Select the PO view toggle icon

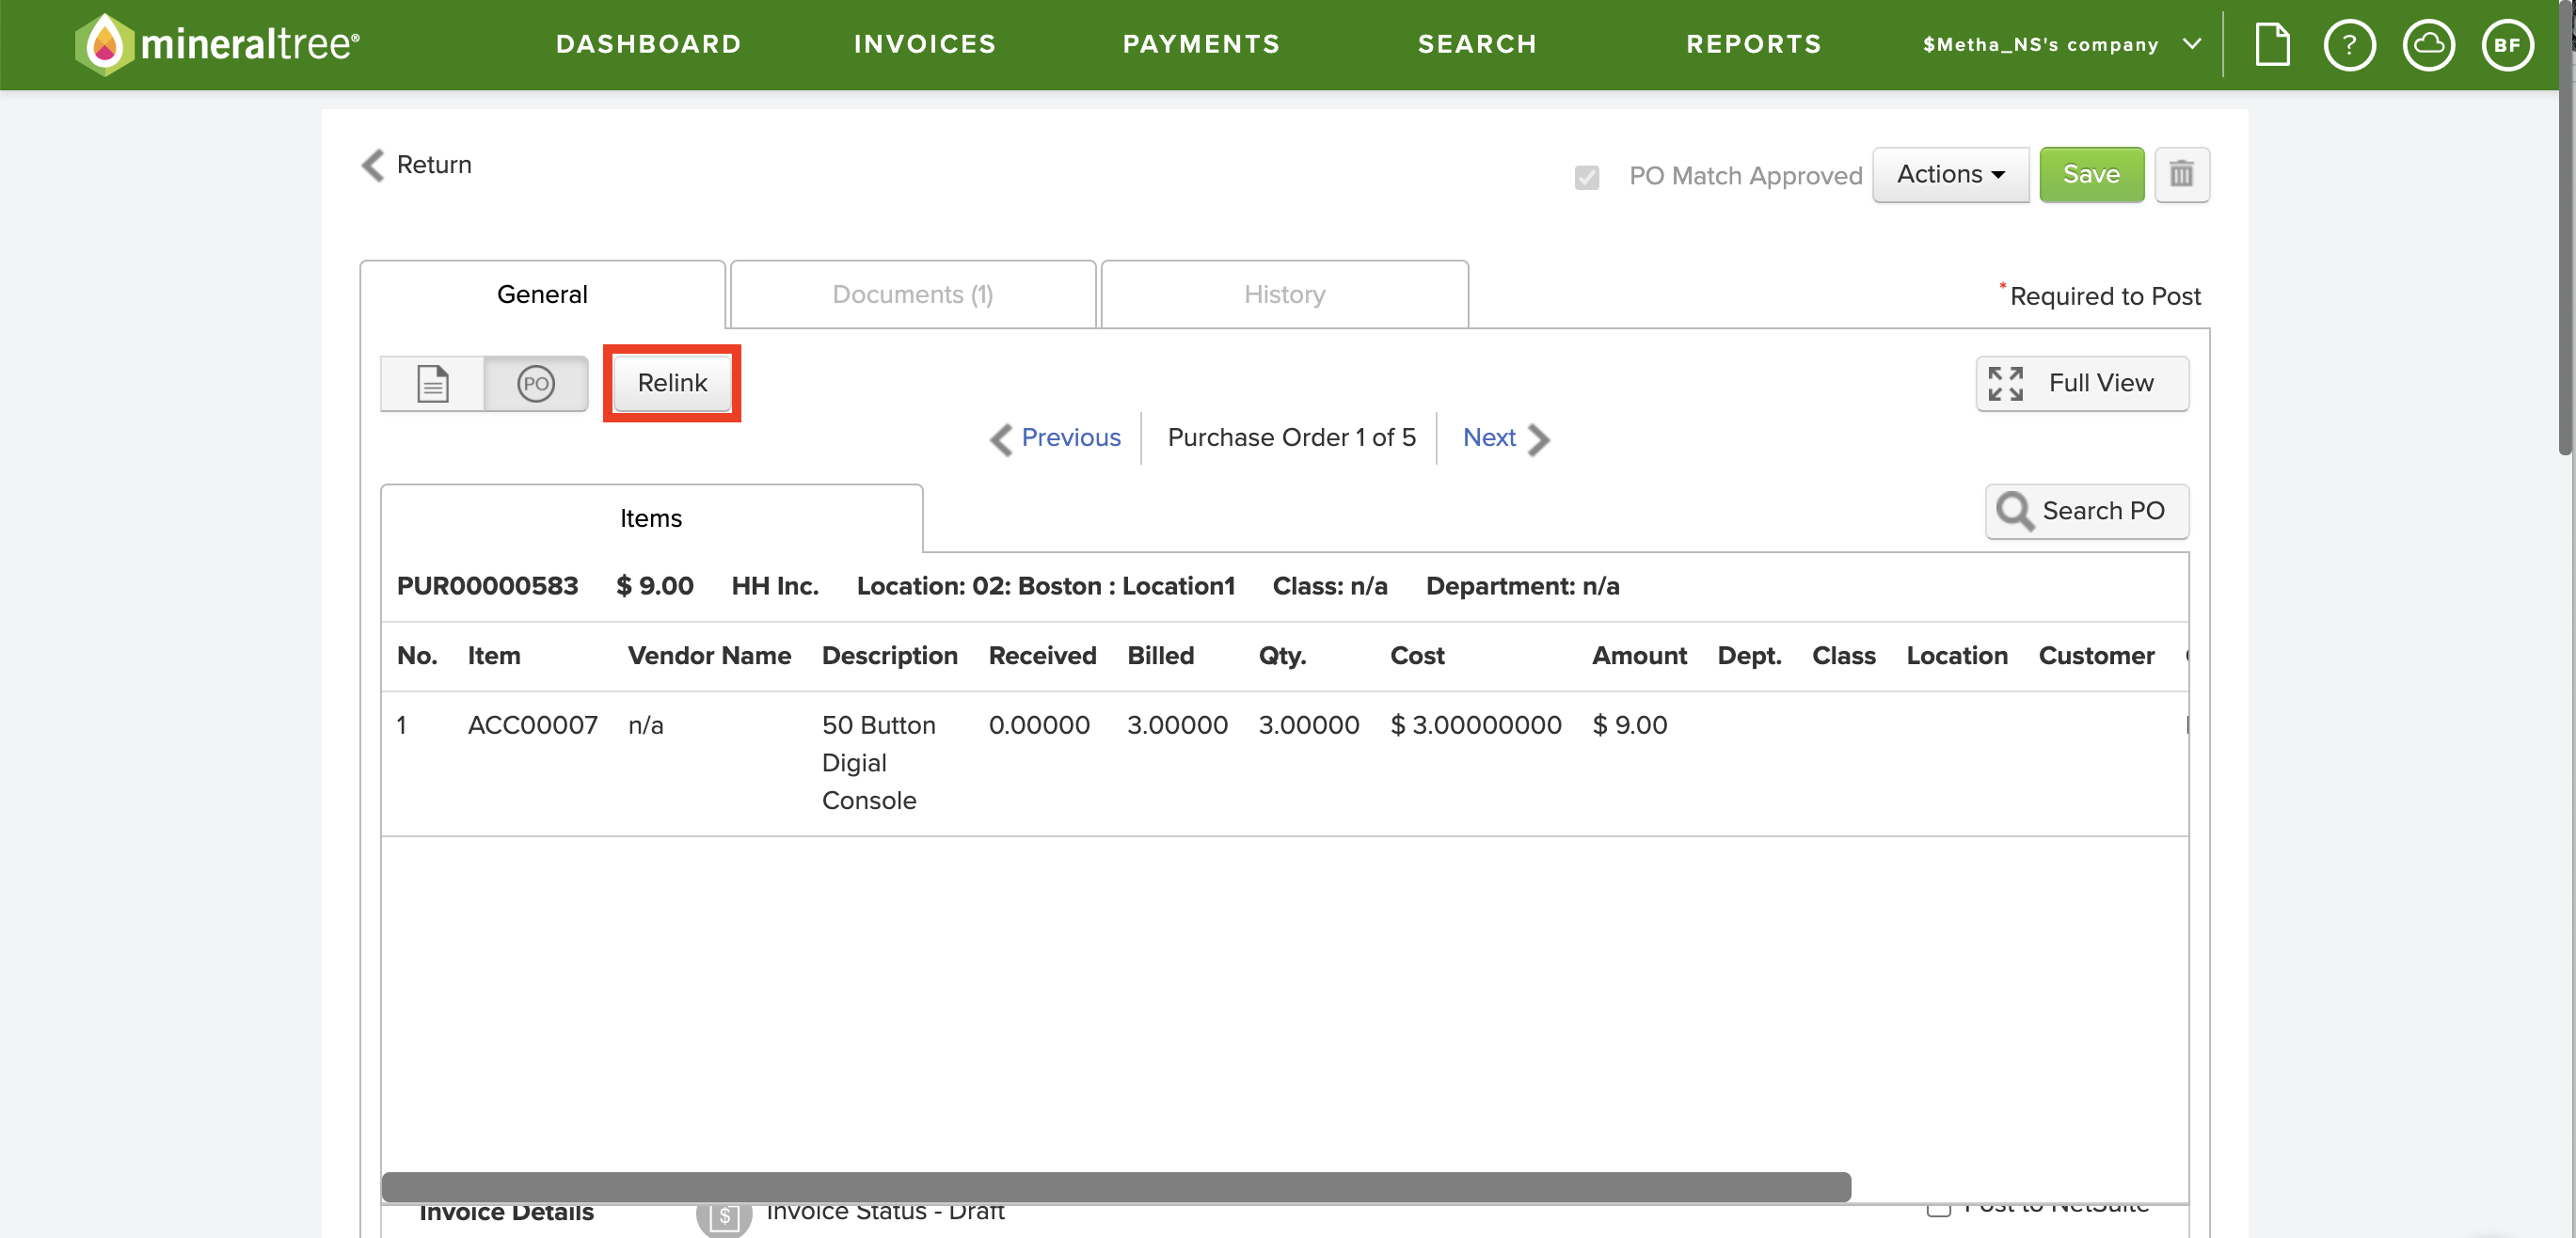(536, 384)
